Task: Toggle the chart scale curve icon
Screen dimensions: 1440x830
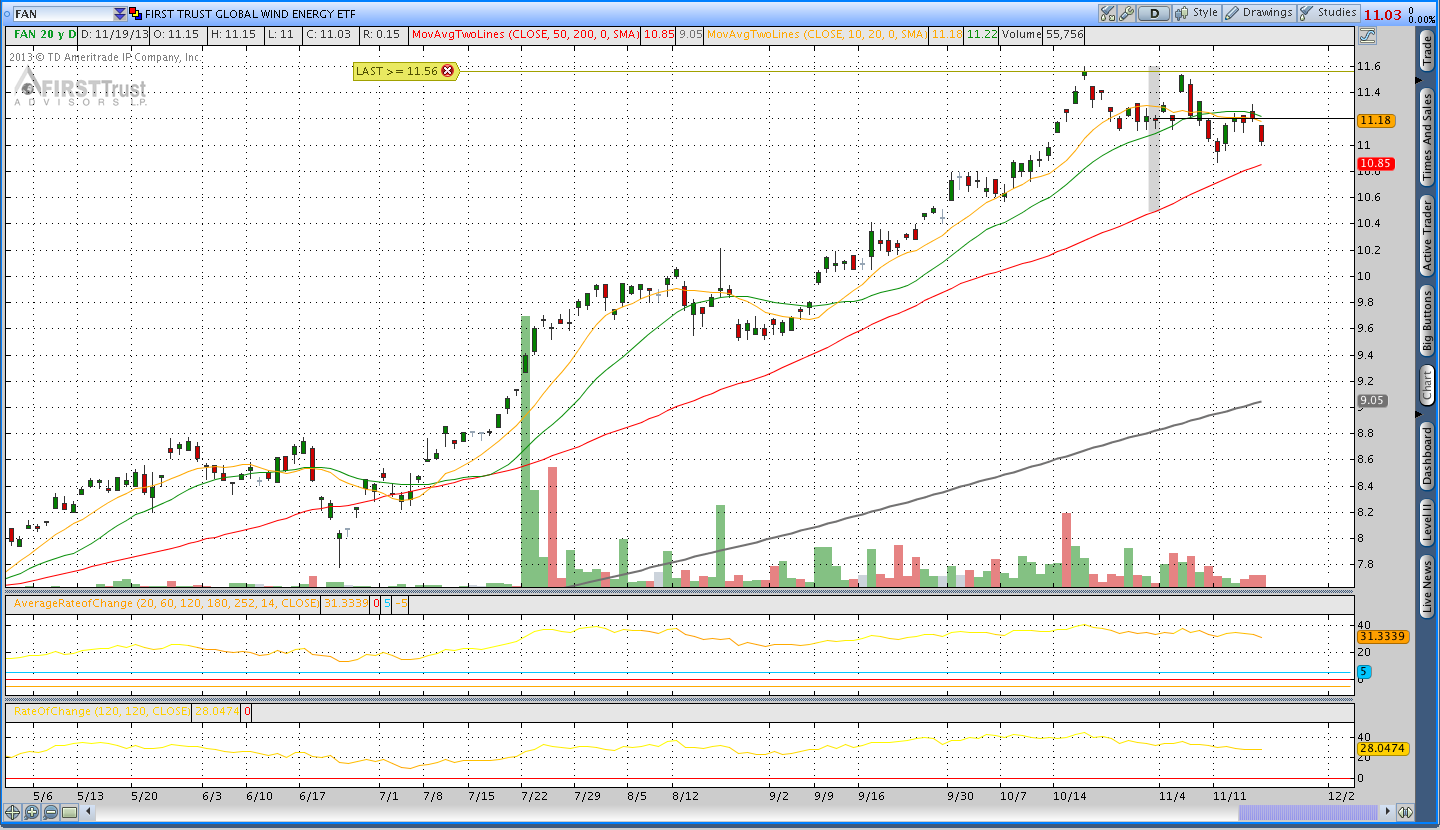Action: click(1367, 35)
